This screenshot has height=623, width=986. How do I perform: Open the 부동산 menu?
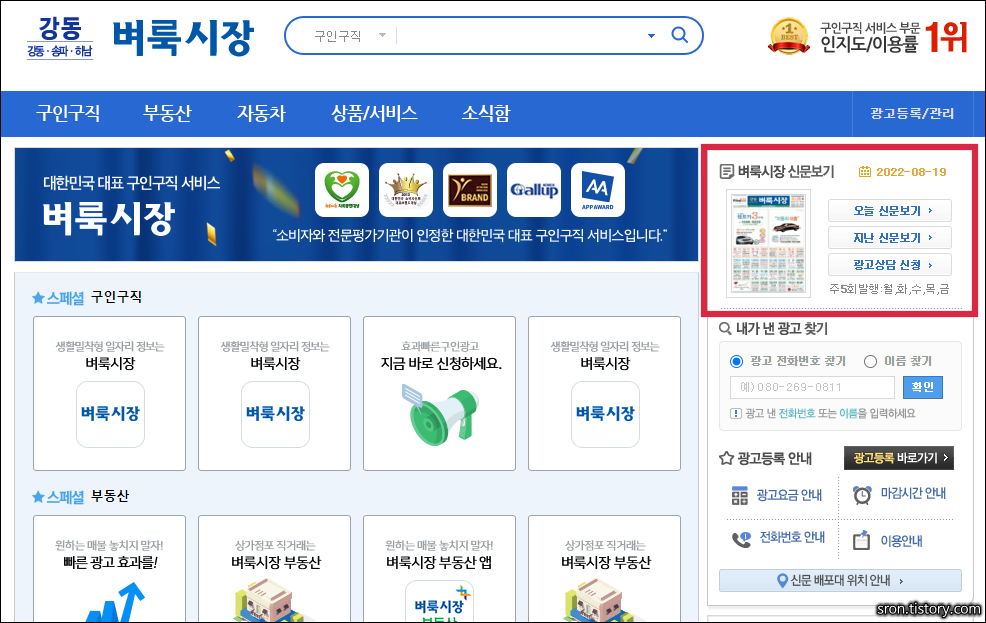click(x=167, y=113)
